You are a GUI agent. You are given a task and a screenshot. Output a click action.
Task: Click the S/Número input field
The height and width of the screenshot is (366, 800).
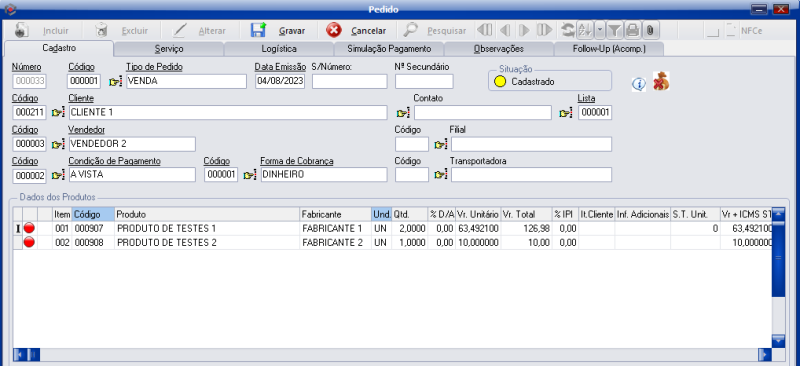point(349,82)
